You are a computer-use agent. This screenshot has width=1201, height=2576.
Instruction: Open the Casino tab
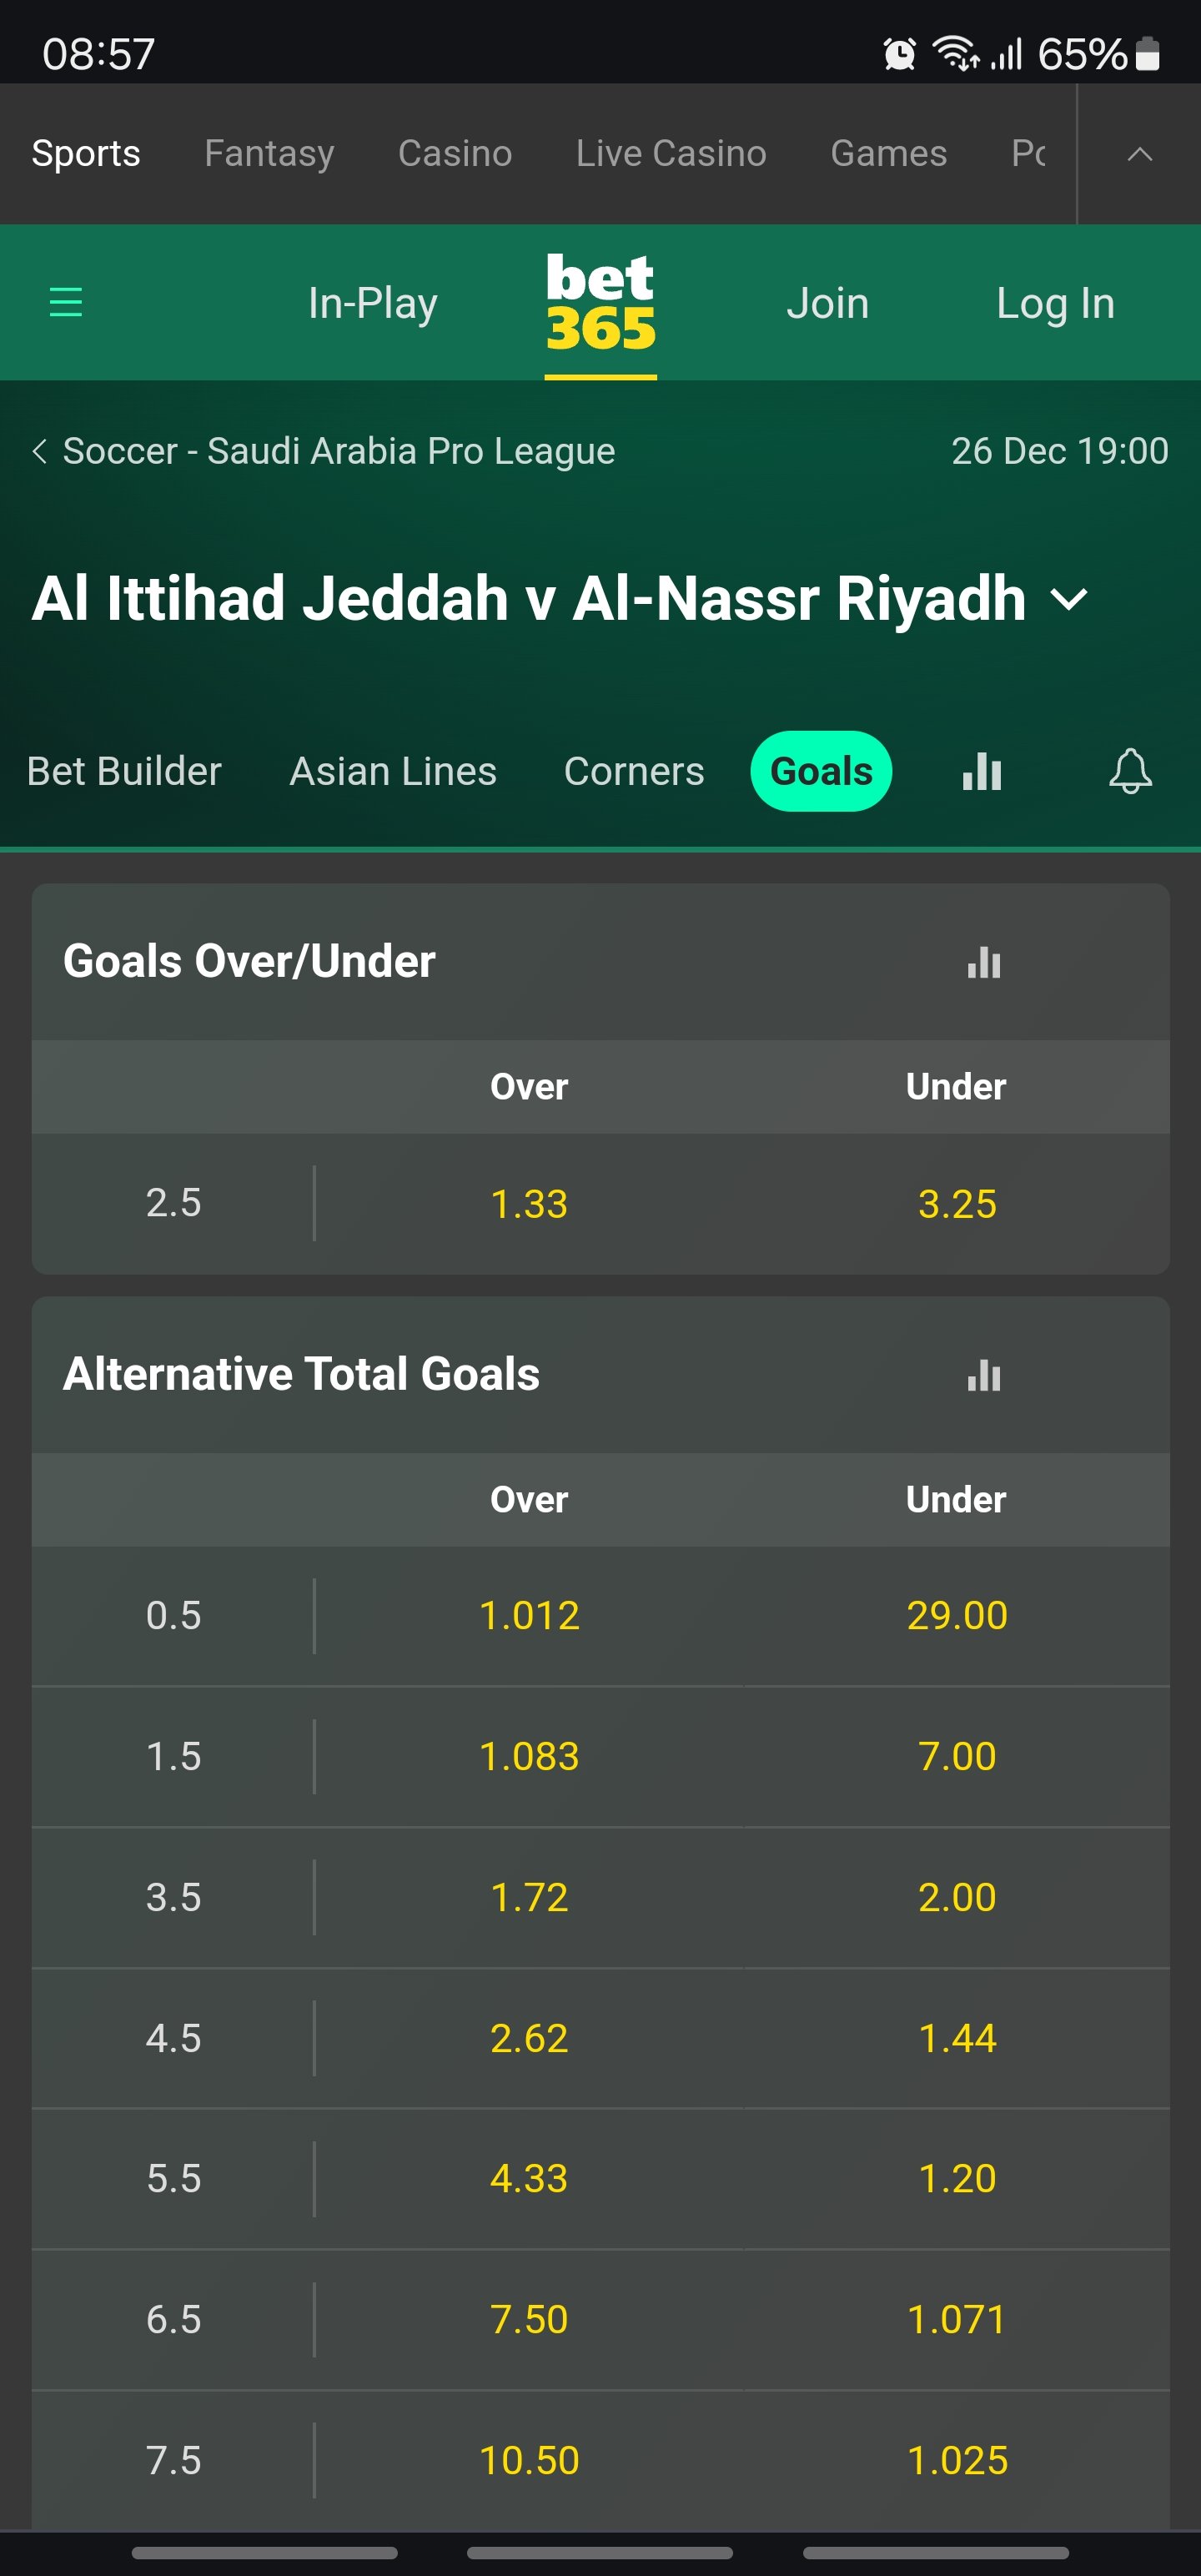455,154
